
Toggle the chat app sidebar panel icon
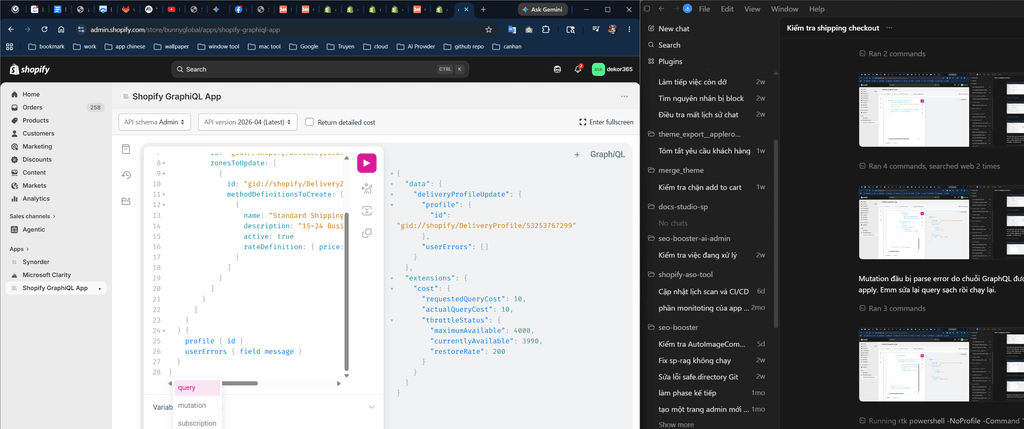[647, 9]
